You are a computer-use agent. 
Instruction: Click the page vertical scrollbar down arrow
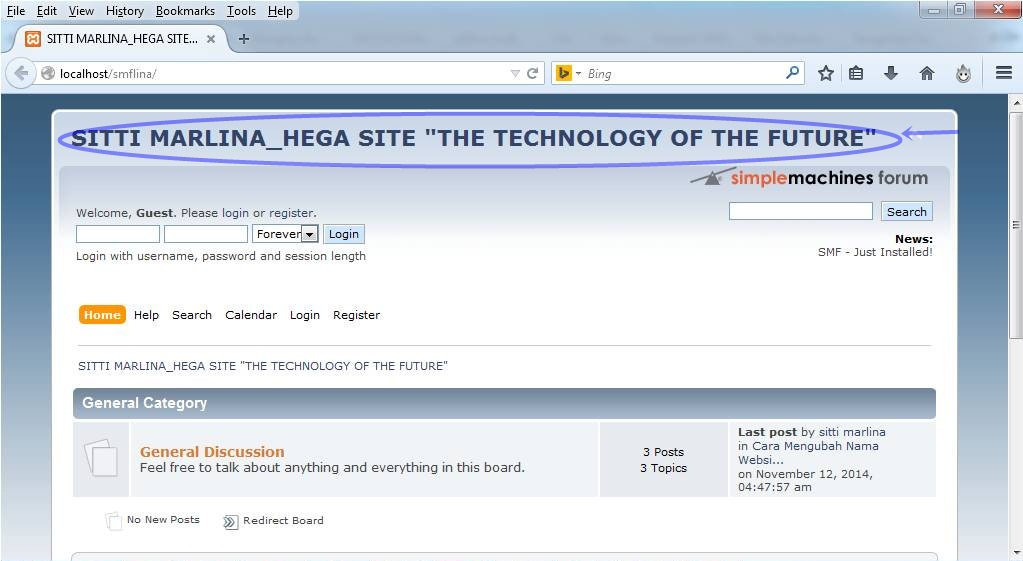point(1016,553)
